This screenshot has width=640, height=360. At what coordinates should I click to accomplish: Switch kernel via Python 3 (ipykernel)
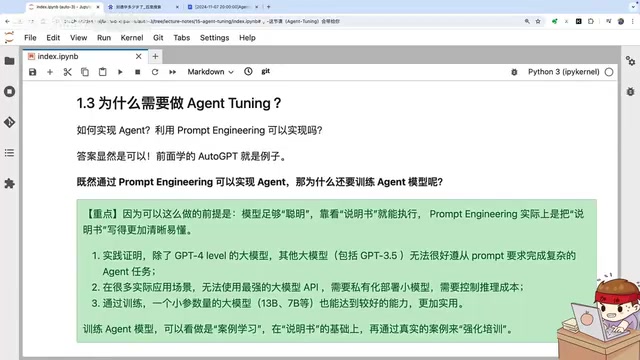point(564,72)
